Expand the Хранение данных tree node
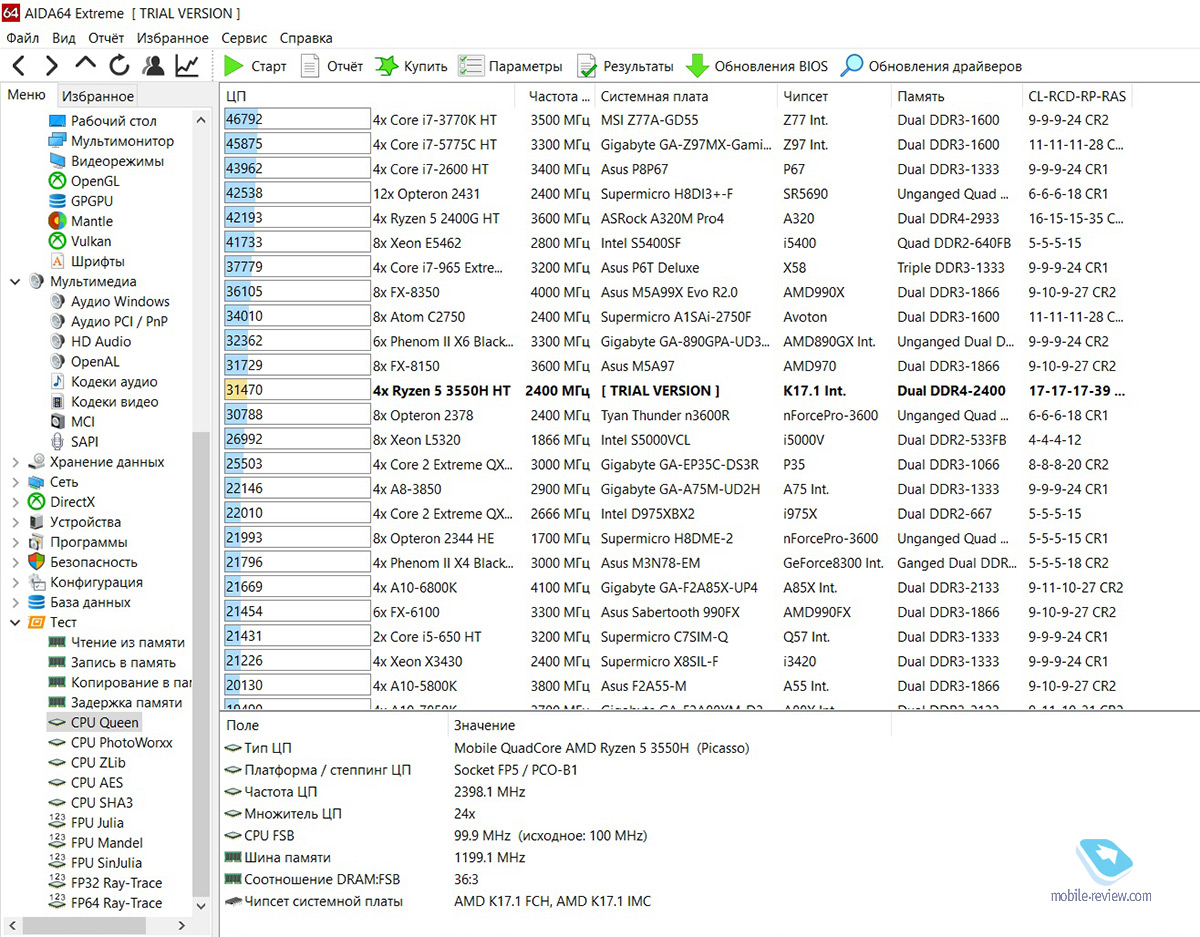This screenshot has width=1200, height=937. 15,462
